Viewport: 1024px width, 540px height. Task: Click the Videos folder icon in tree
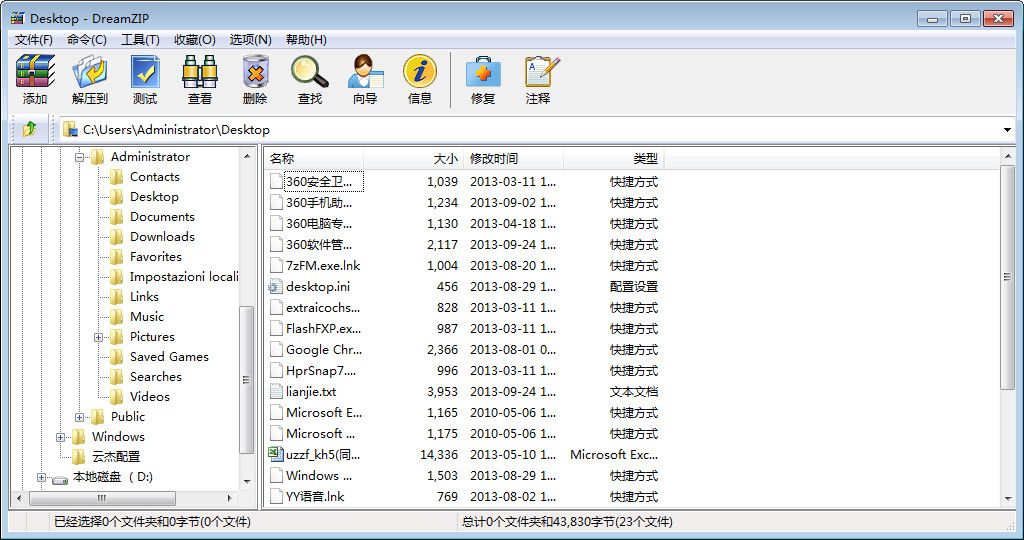pyautogui.click(x=117, y=397)
